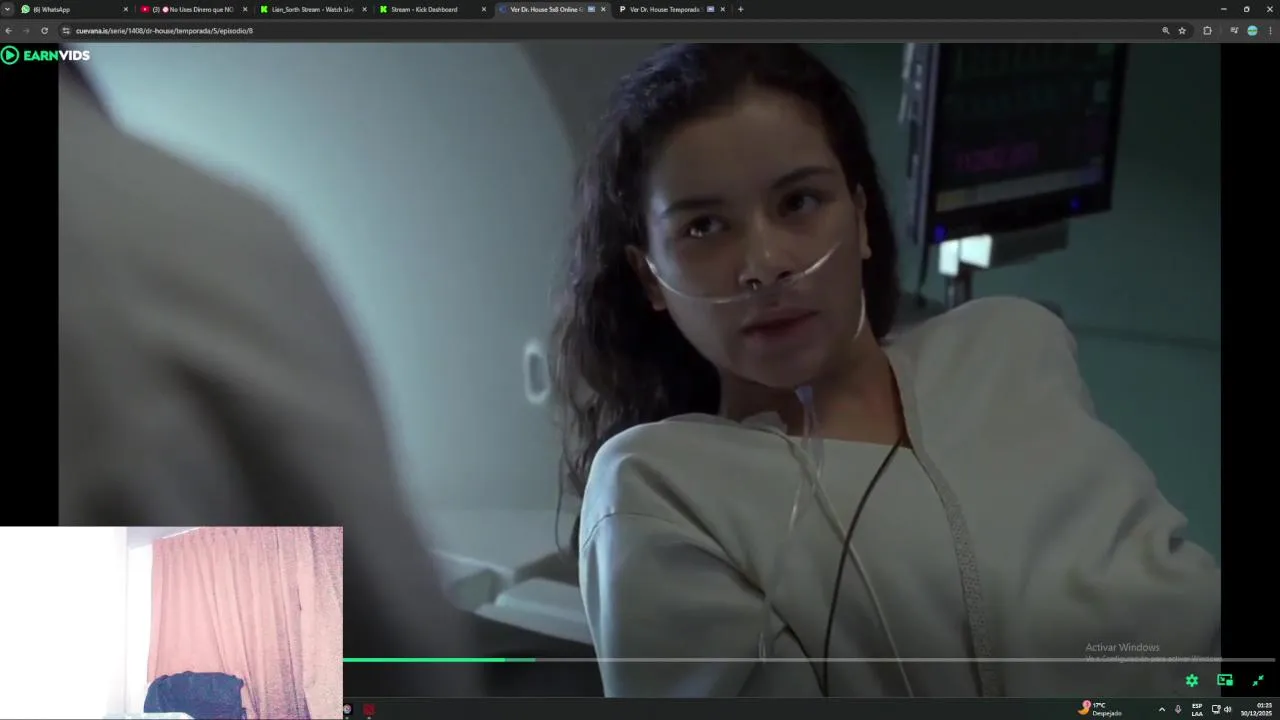Screen dimensions: 1280x720
Task: Show hidden system tray icons
Action: (x=1161, y=709)
